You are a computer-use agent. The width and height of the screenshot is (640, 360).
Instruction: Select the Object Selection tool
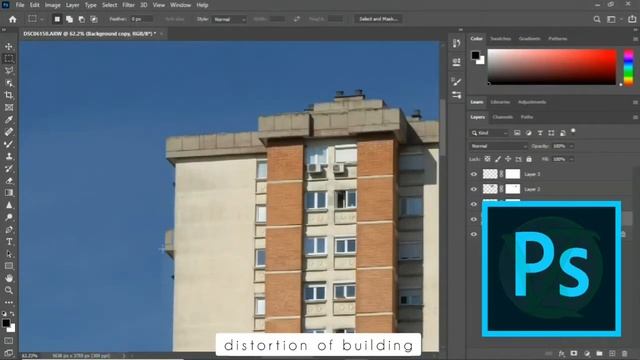[x=9, y=83]
